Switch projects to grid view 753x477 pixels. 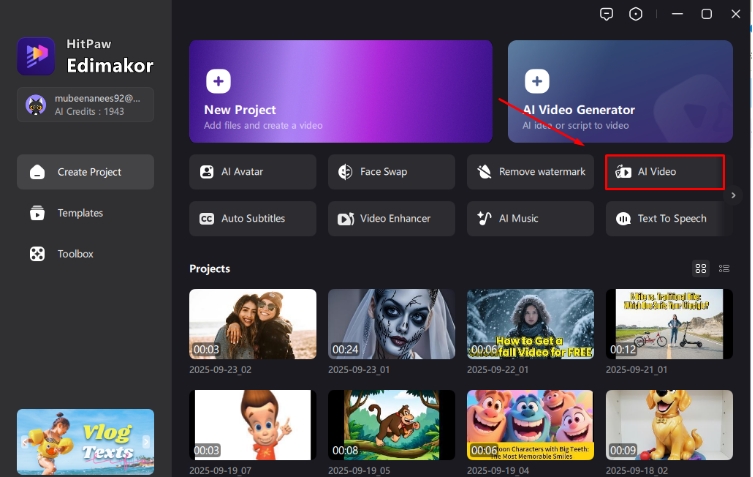[701, 269]
